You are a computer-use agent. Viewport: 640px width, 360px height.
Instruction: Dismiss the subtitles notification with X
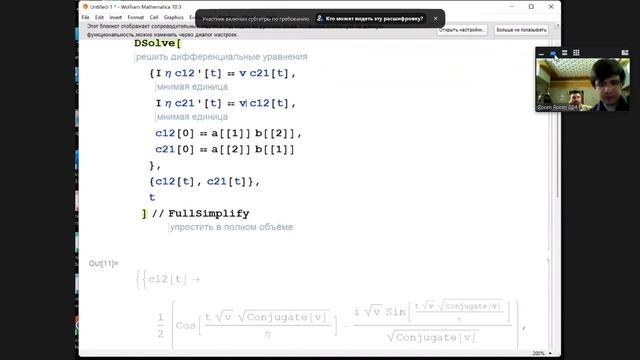click(x=436, y=19)
